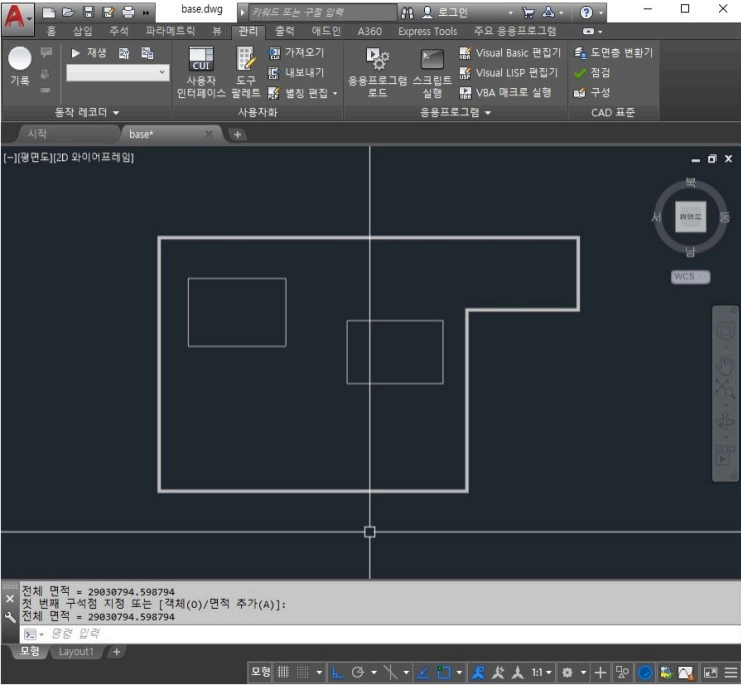Open the AutoCAD application menu logo
The width and height of the screenshot is (741, 685).
click(x=17, y=18)
